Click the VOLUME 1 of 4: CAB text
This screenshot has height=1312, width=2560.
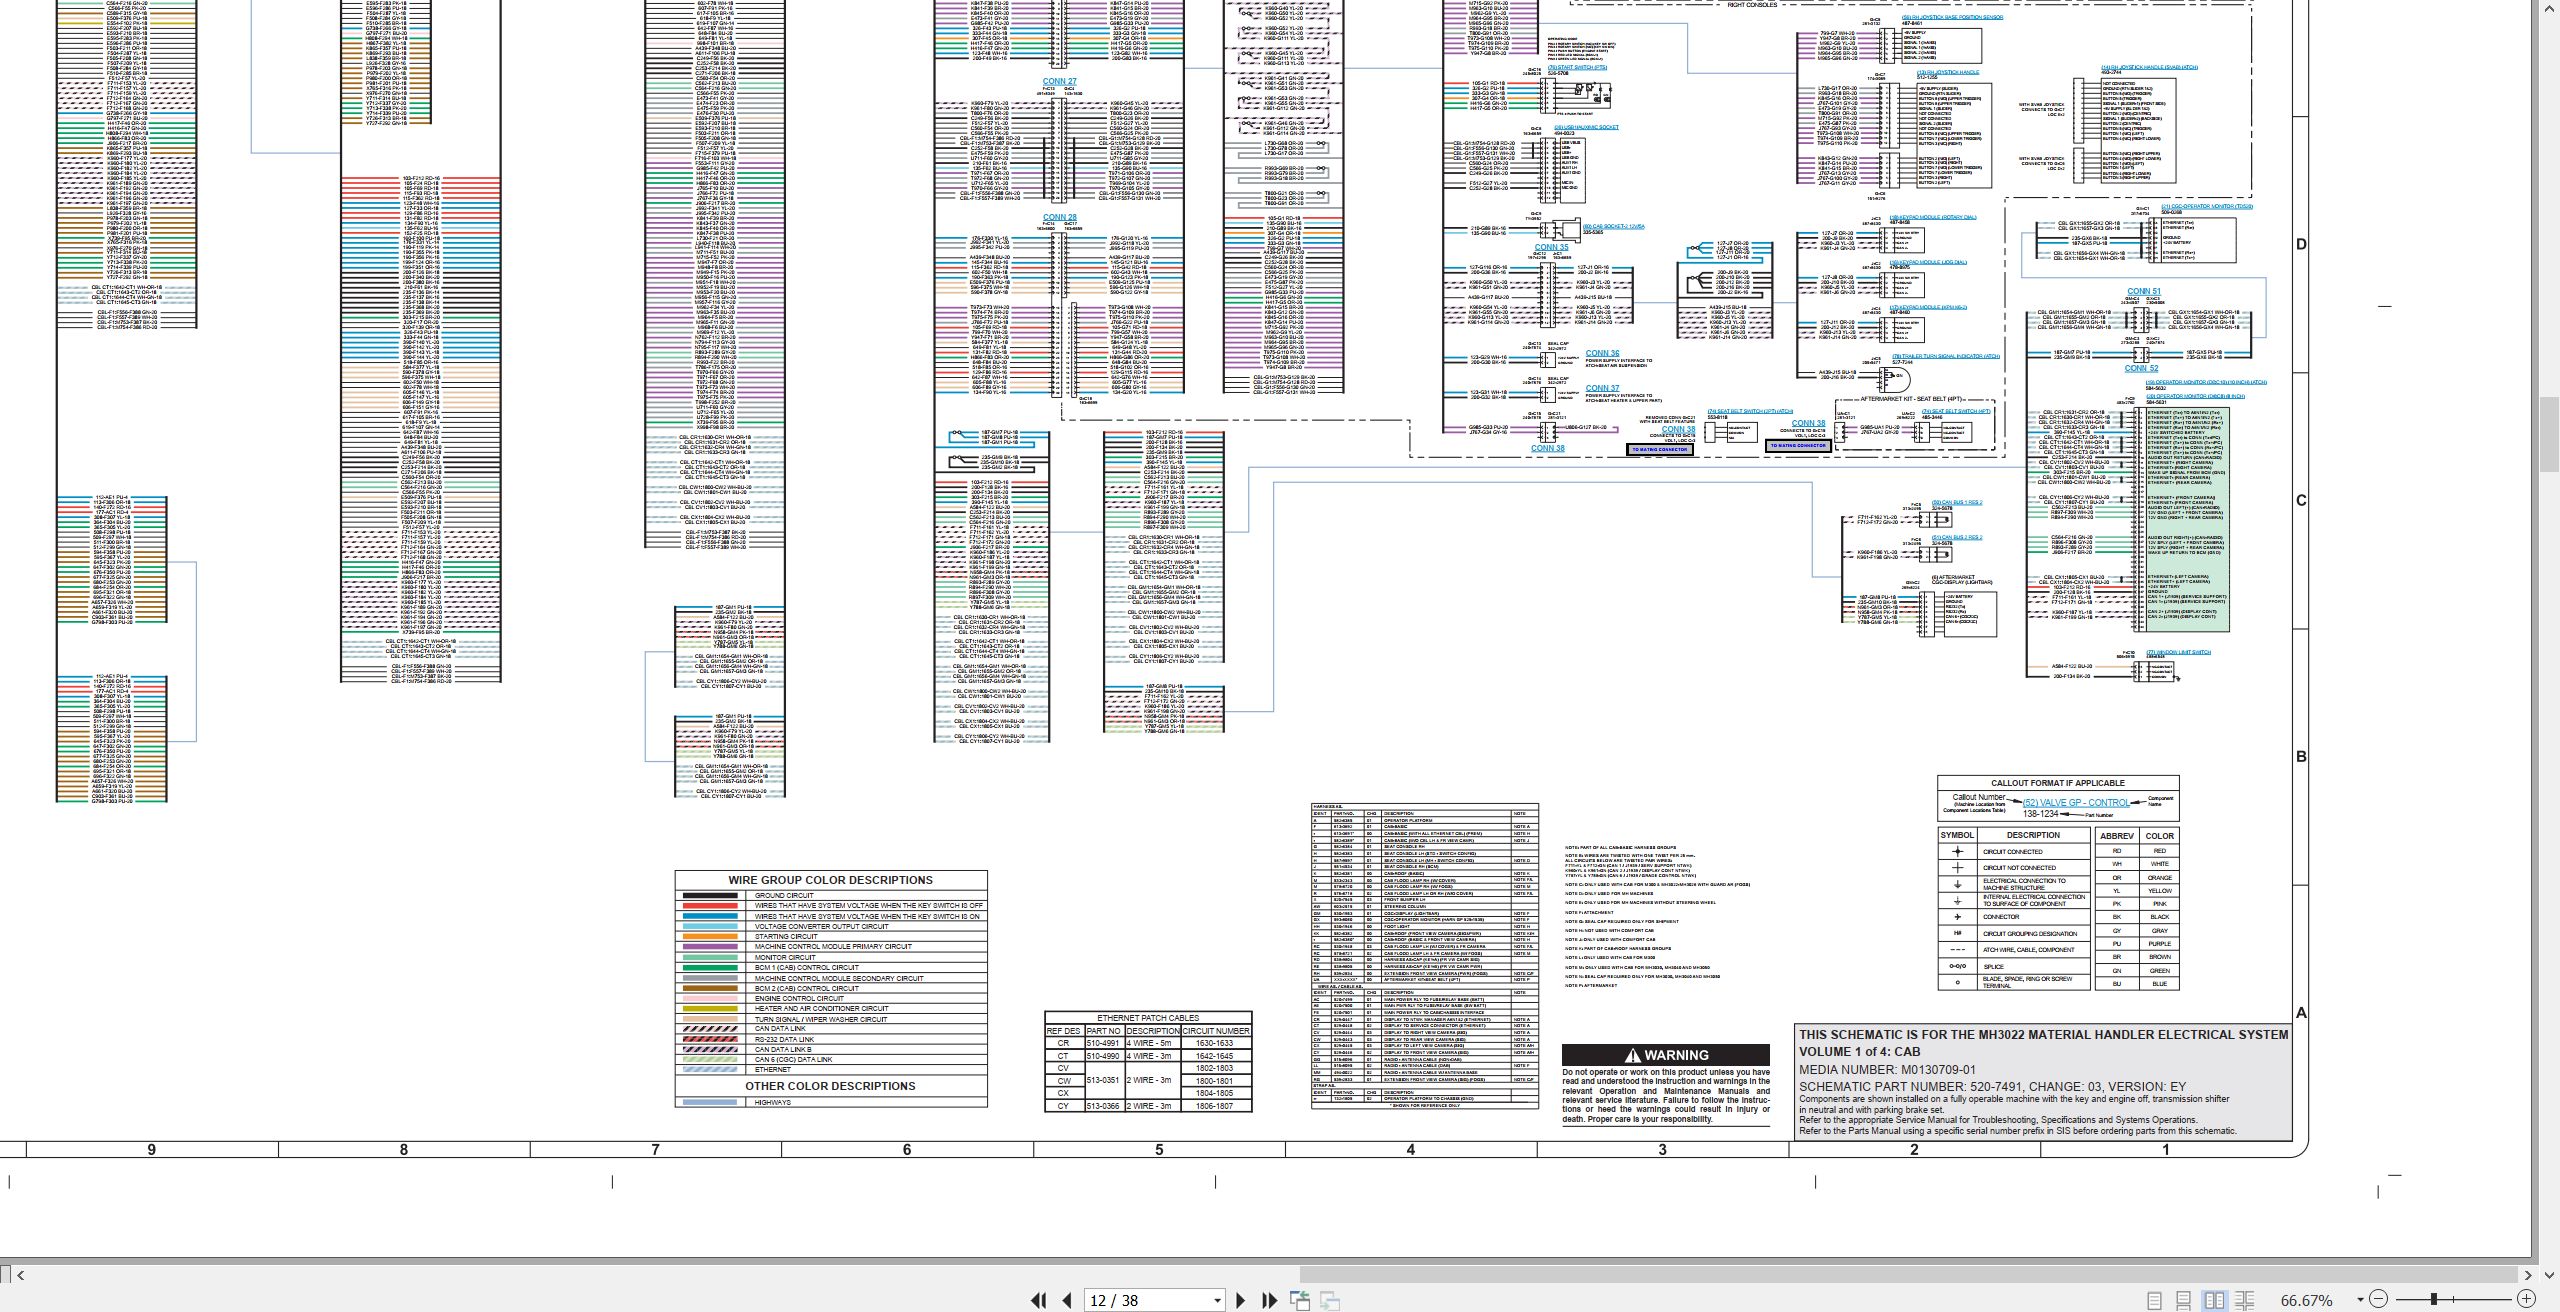click(1859, 1052)
